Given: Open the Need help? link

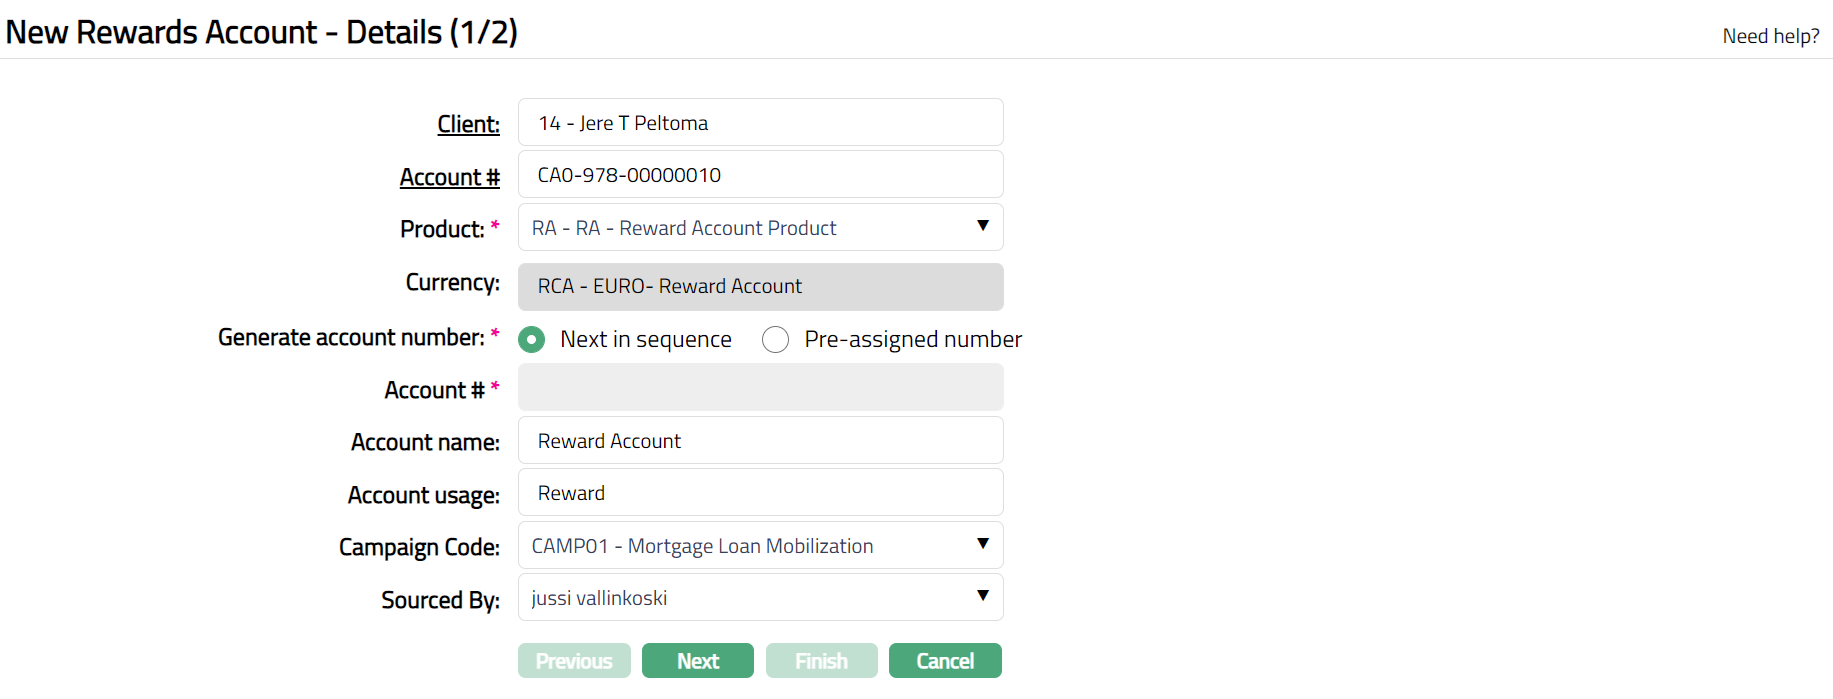Looking at the screenshot, I should [1770, 36].
